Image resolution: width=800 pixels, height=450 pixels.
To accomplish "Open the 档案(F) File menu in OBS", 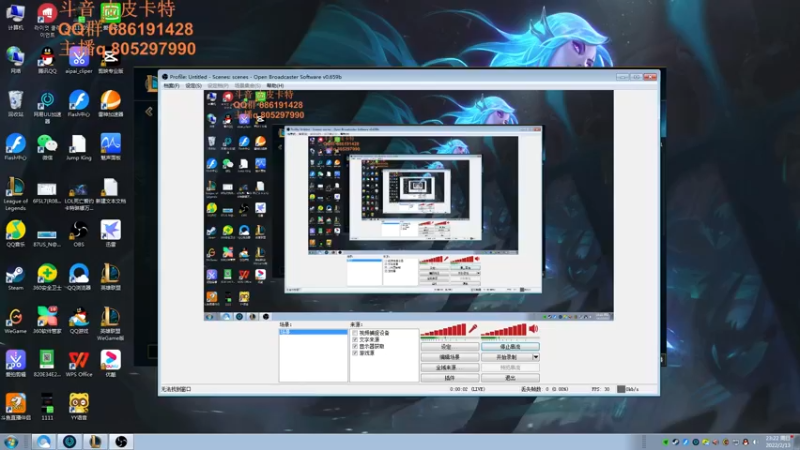I will [x=171, y=86].
